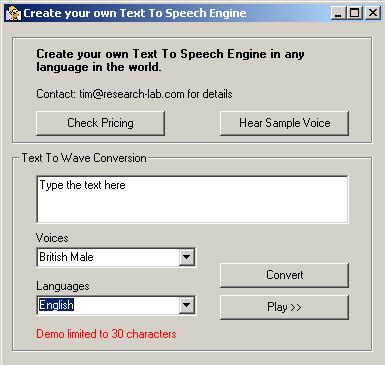Click the Languages label
The image size is (385, 365).
click(63, 286)
